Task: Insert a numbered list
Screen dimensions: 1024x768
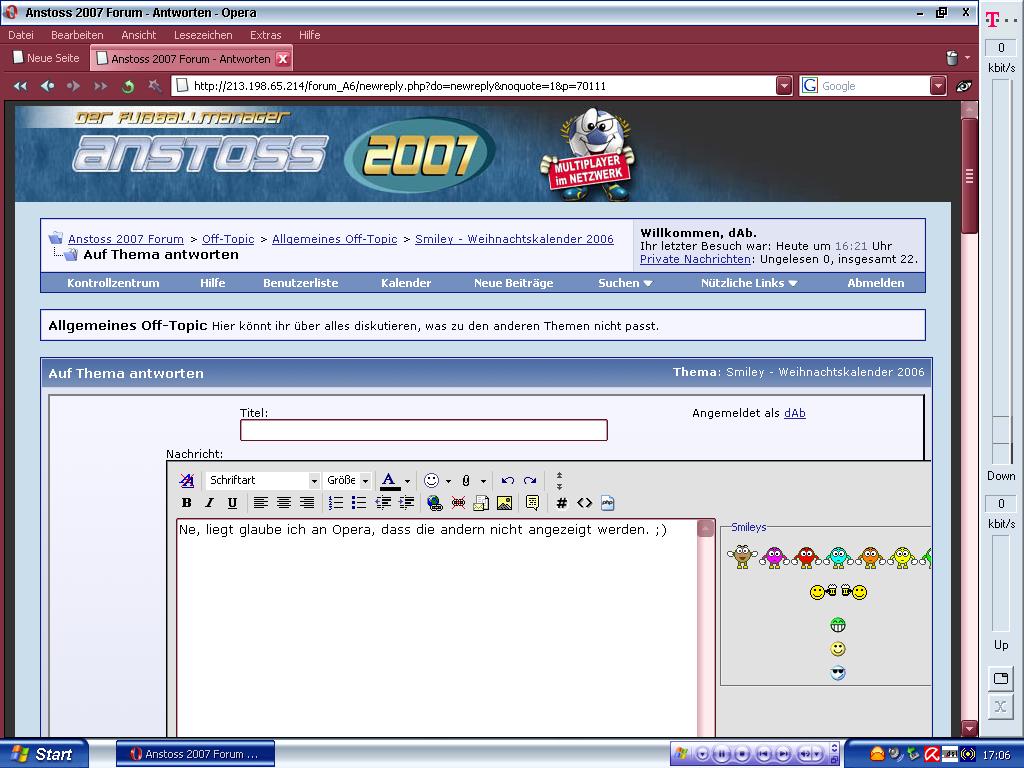Action: click(x=336, y=503)
